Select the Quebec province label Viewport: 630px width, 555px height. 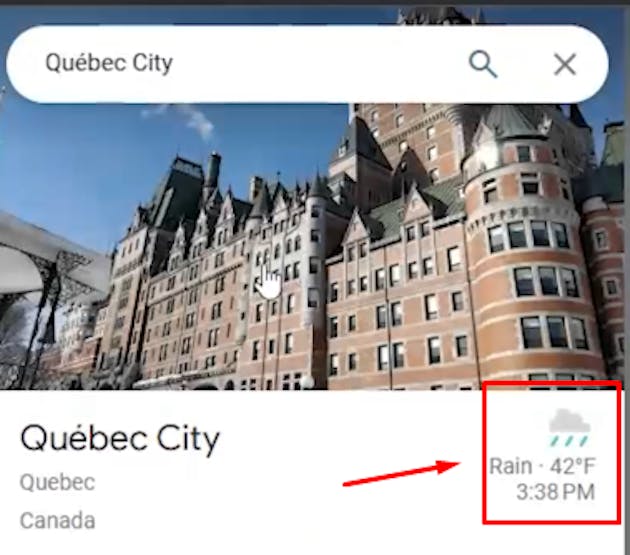pyautogui.click(x=57, y=482)
